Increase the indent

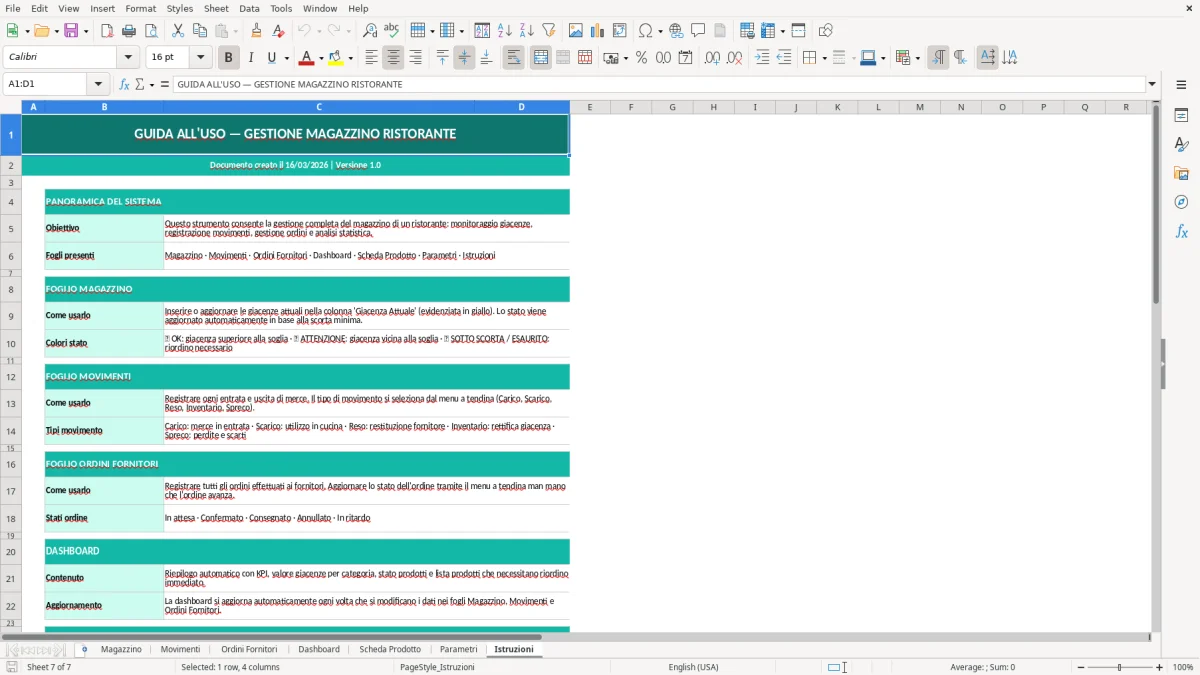(762, 58)
